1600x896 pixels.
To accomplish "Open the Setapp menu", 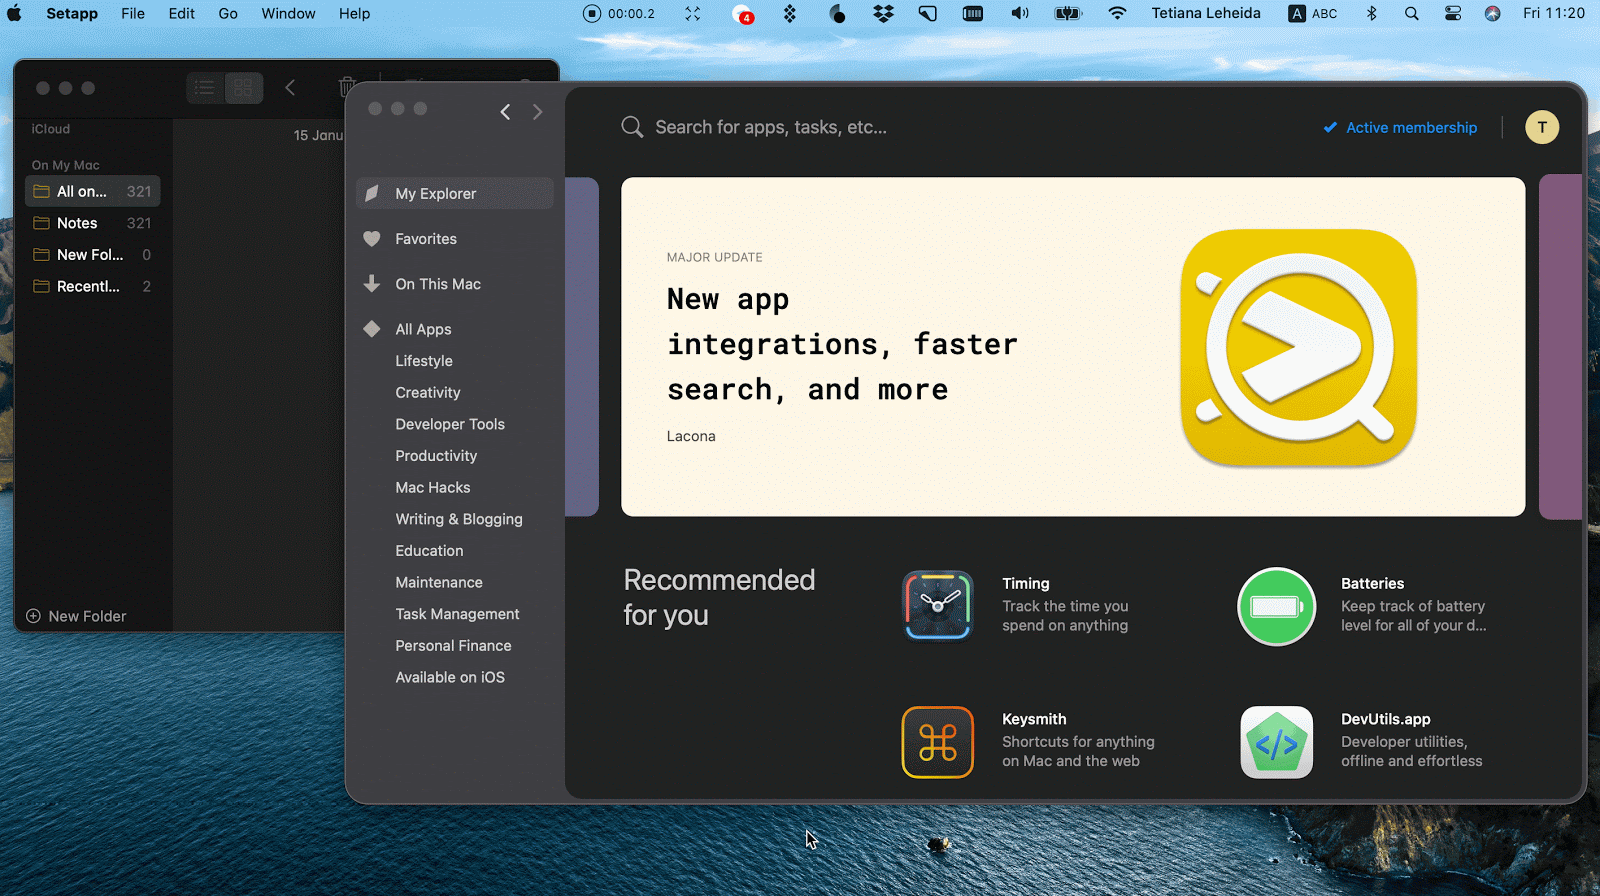I will point(72,13).
